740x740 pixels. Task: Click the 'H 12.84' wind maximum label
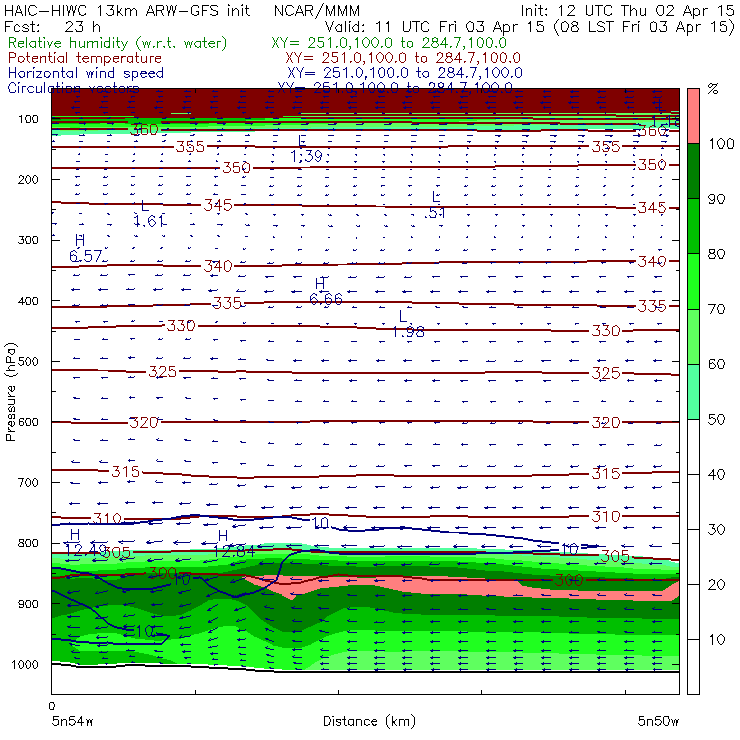[233, 543]
